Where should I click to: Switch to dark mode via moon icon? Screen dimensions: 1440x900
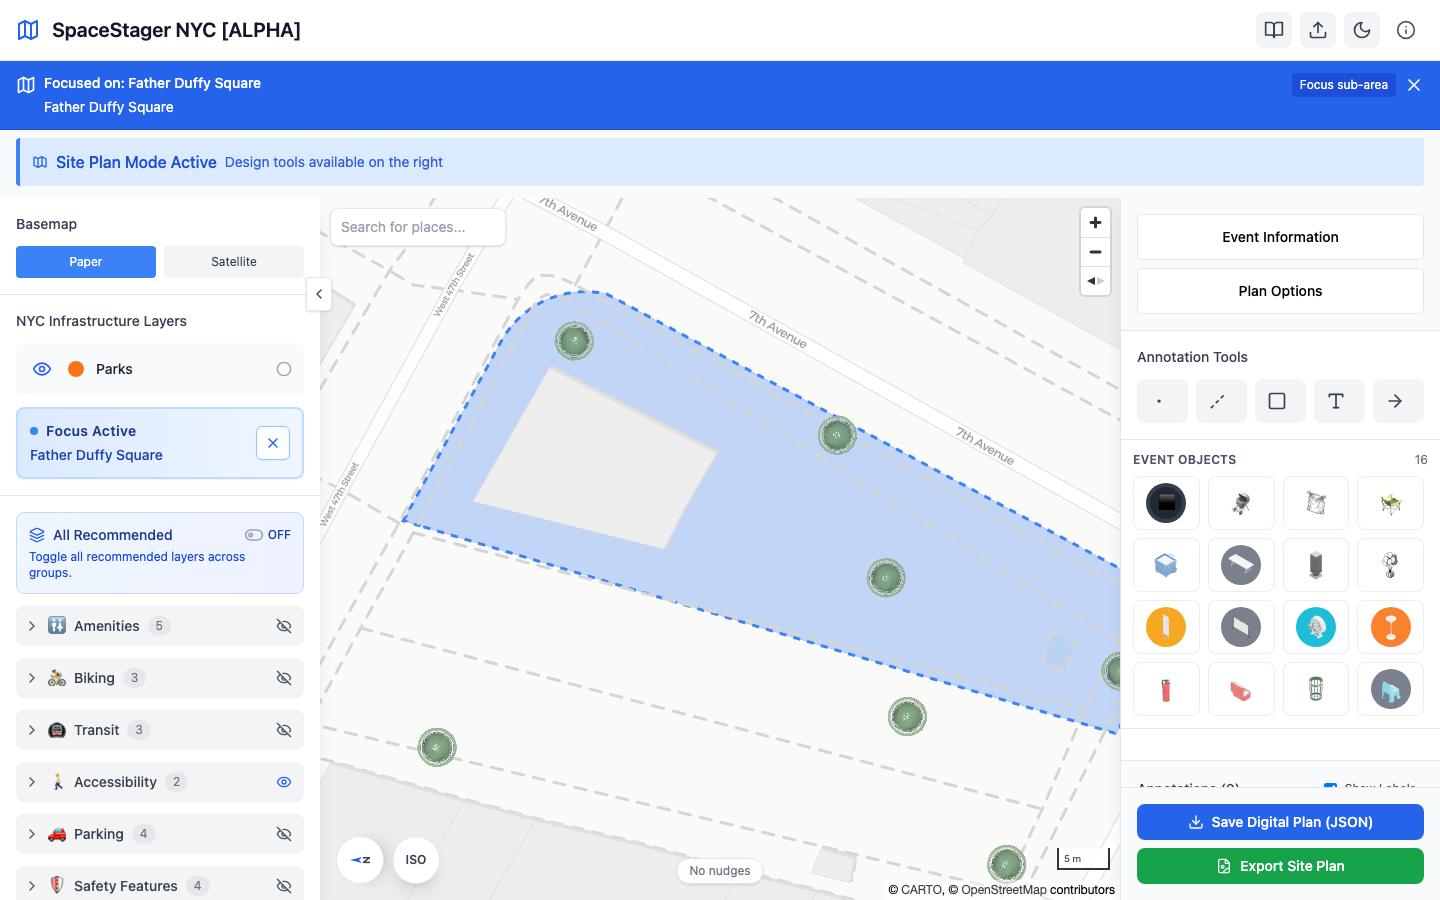coord(1362,30)
